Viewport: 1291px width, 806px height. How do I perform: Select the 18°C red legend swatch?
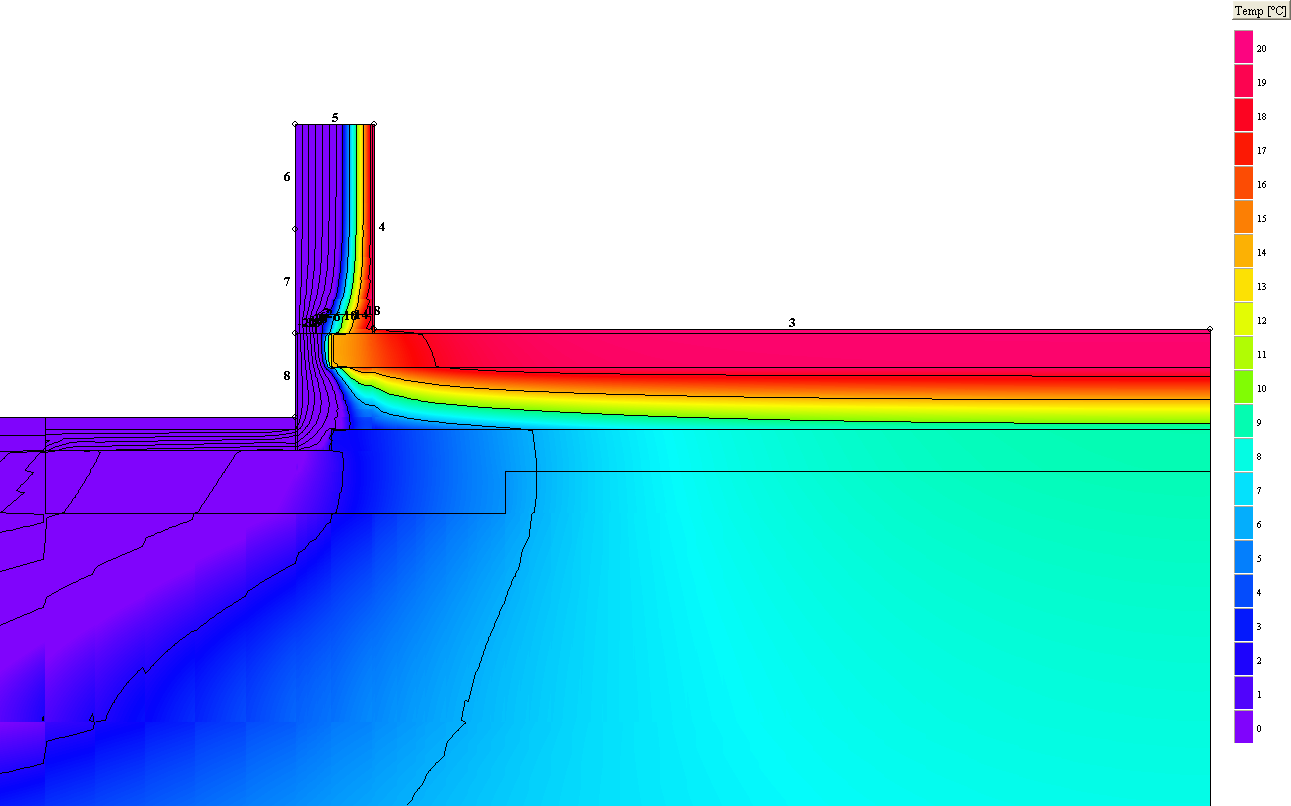[x=1243, y=115]
